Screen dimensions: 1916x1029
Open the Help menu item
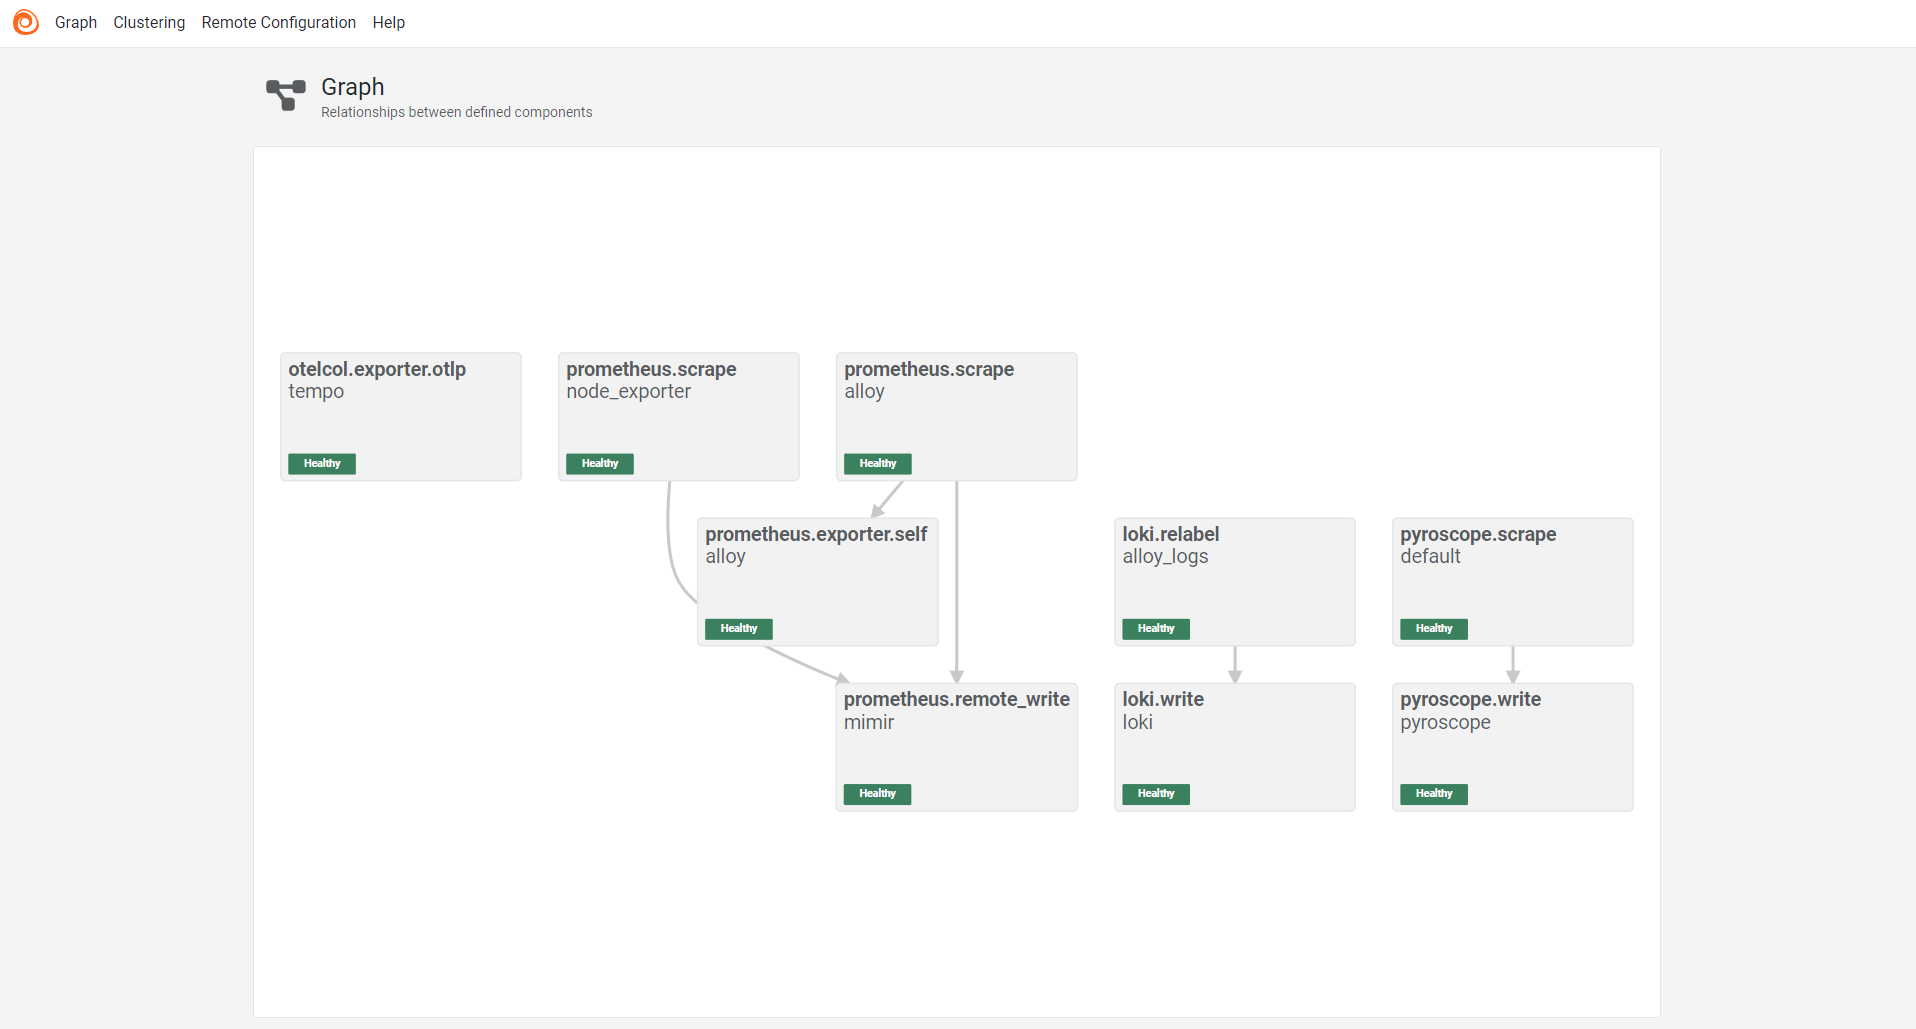pyautogui.click(x=388, y=22)
